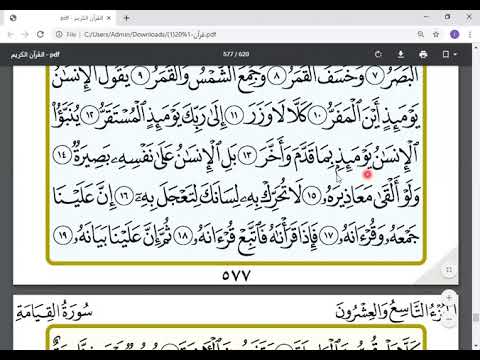
Task: Go back to the previous page
Action: (10, 34)
